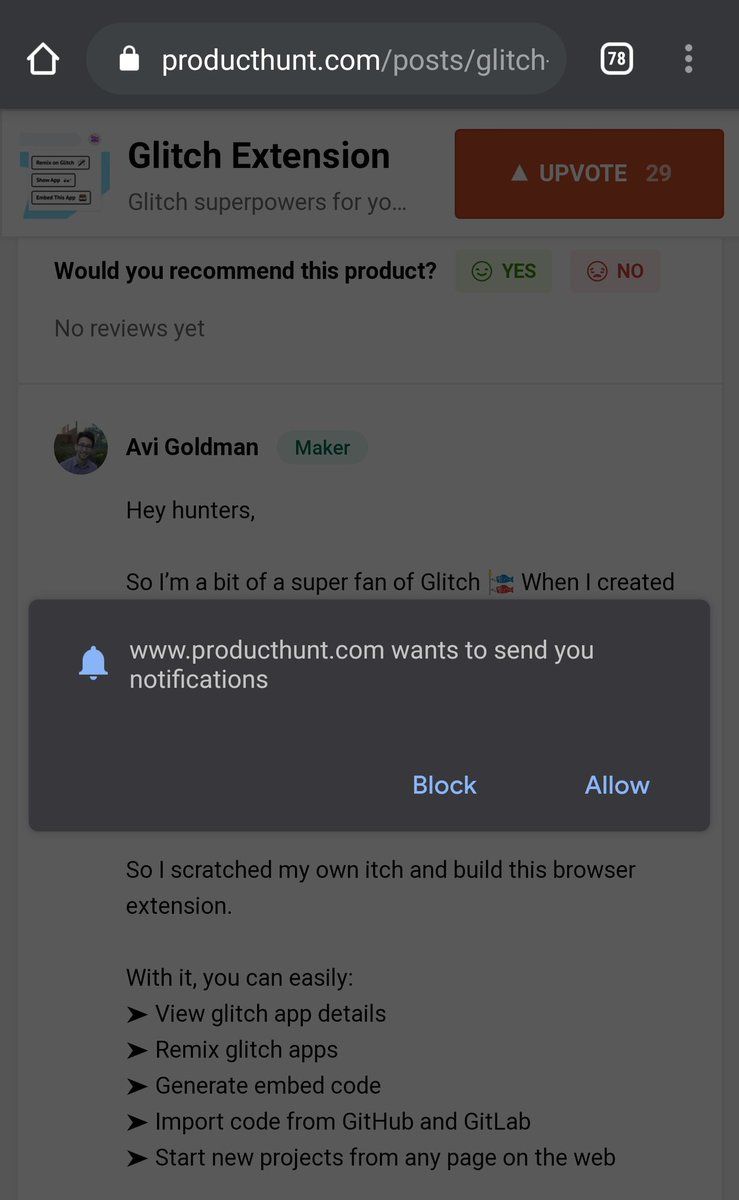Tap the address bar URL field
Screen dimensions: 739x1200
(354, 60)
